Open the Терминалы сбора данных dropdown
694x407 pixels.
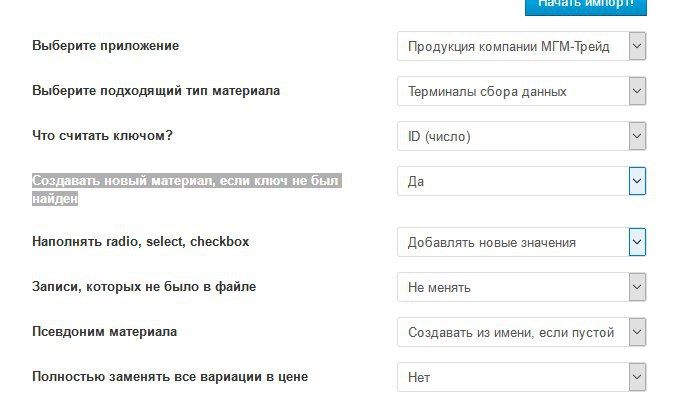521,91
